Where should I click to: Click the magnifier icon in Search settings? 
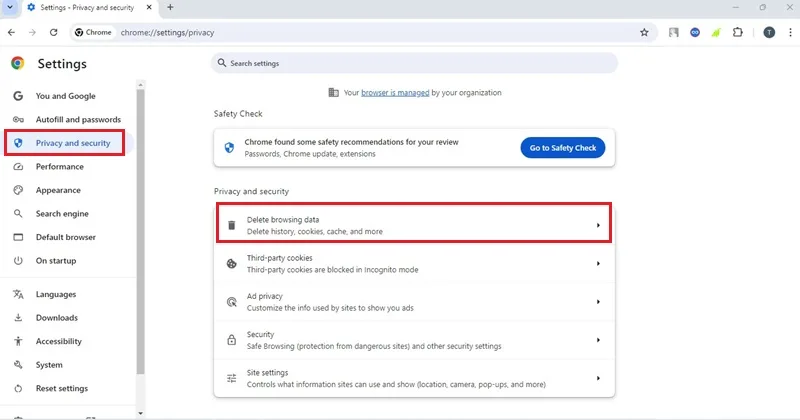[x=221, y=63]
